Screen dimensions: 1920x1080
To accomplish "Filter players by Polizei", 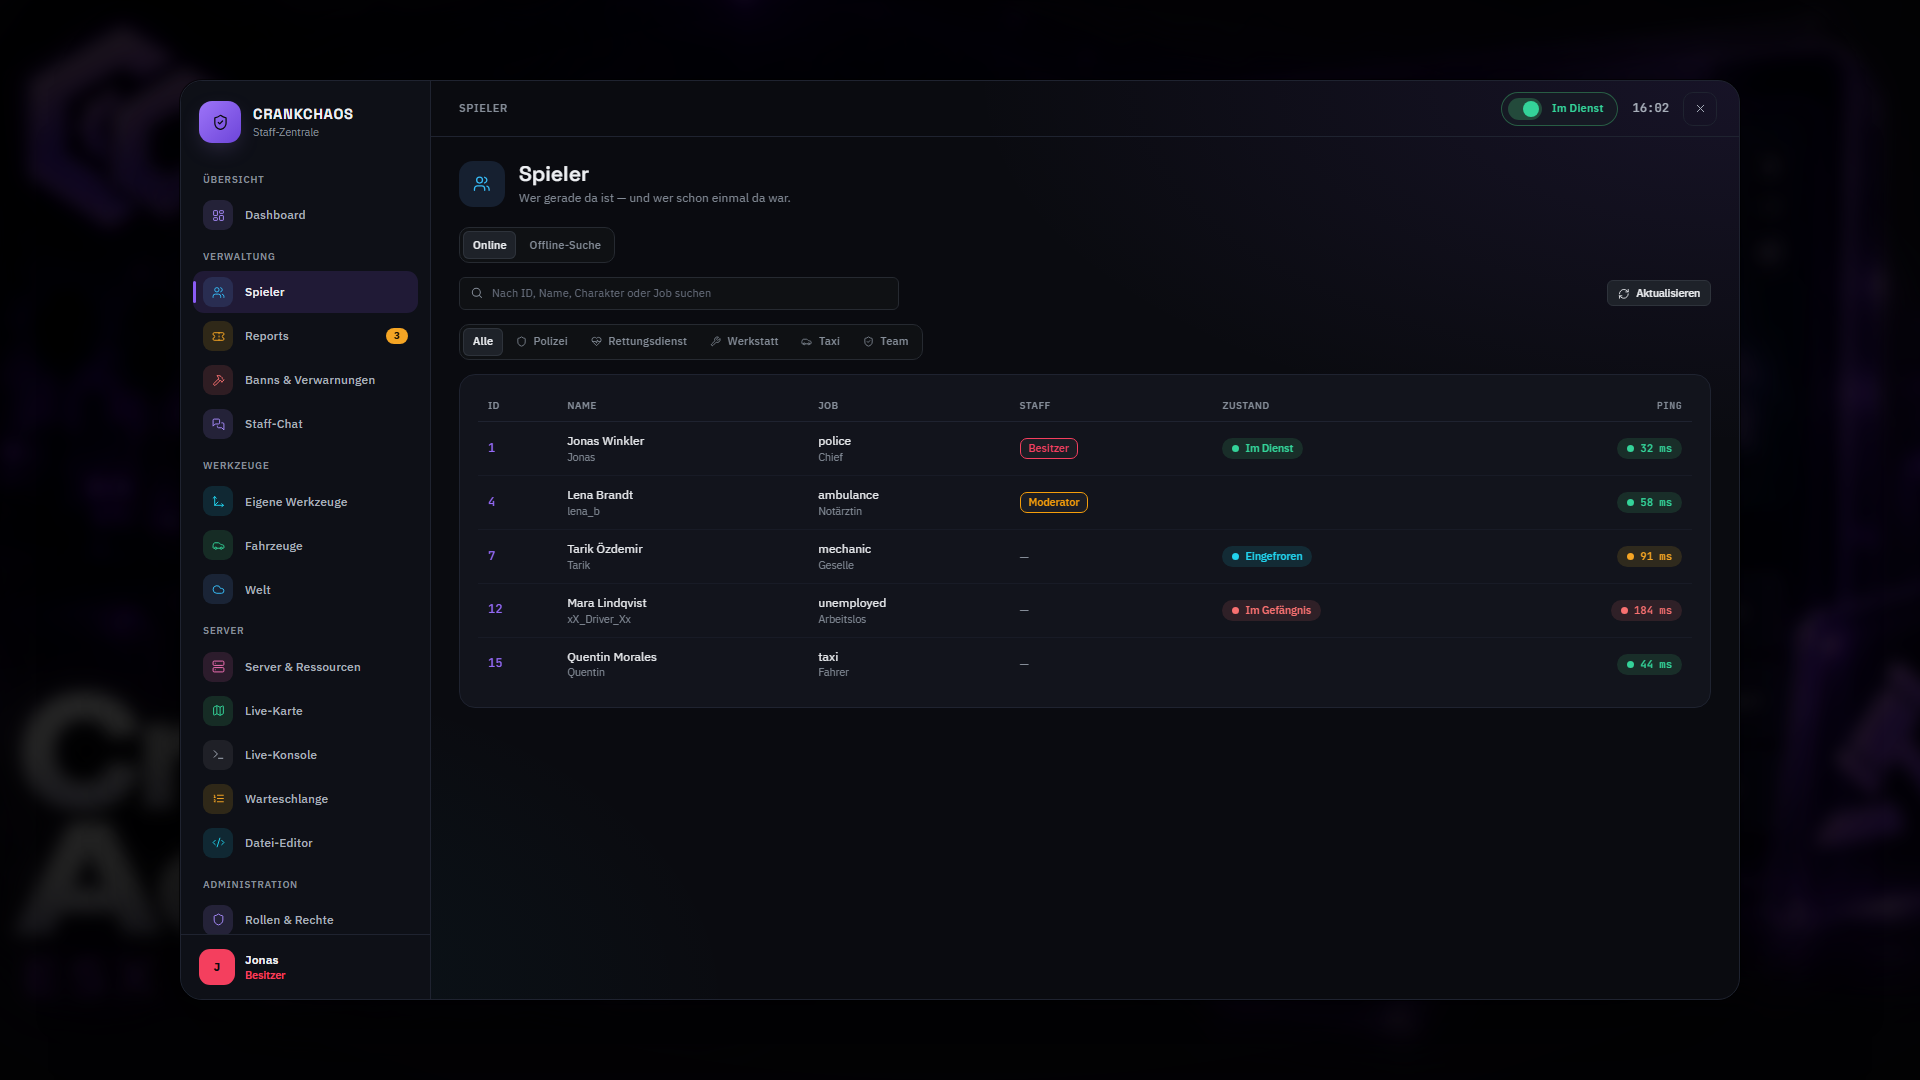I will click(x=542, y=342).
